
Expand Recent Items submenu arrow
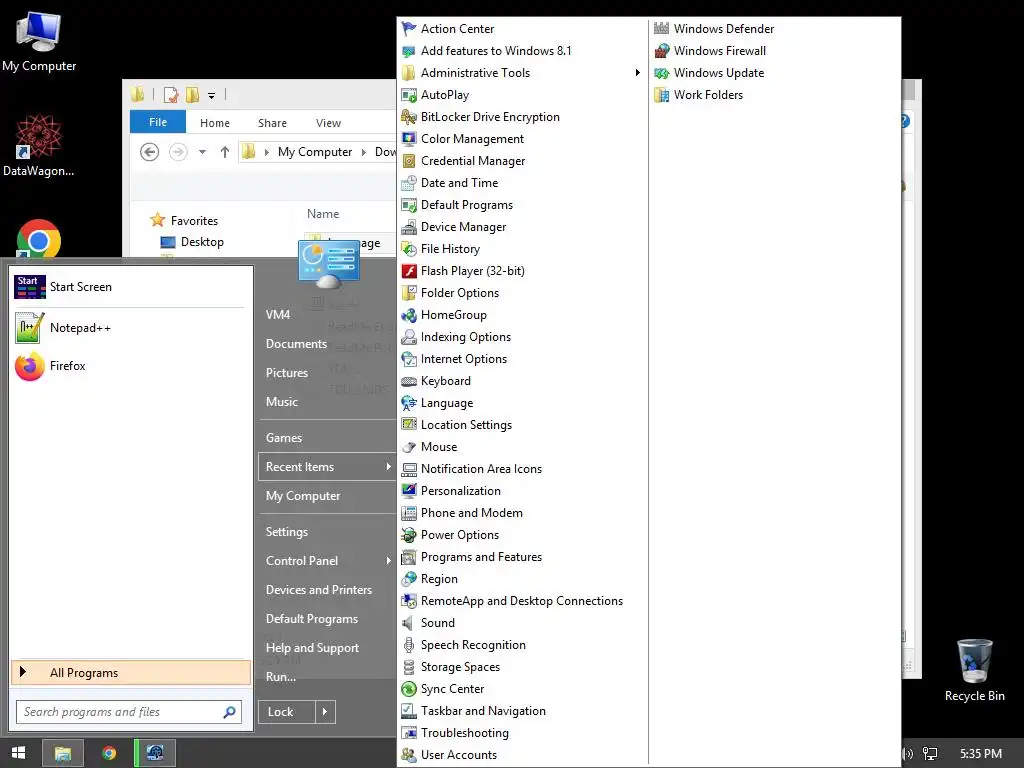point(388,466)
